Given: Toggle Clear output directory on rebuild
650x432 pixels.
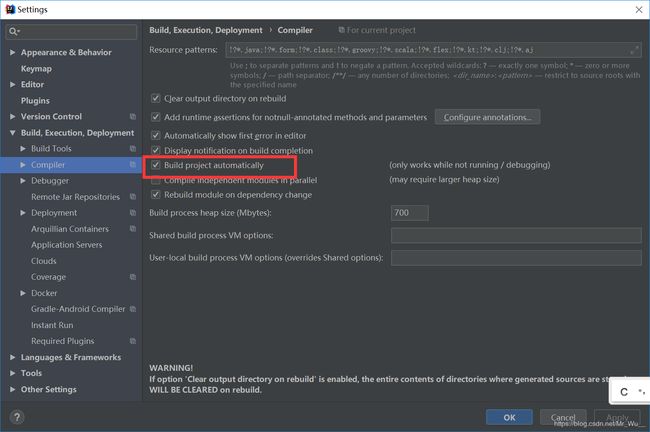Looking at the screenshot, I should (155, 98).
